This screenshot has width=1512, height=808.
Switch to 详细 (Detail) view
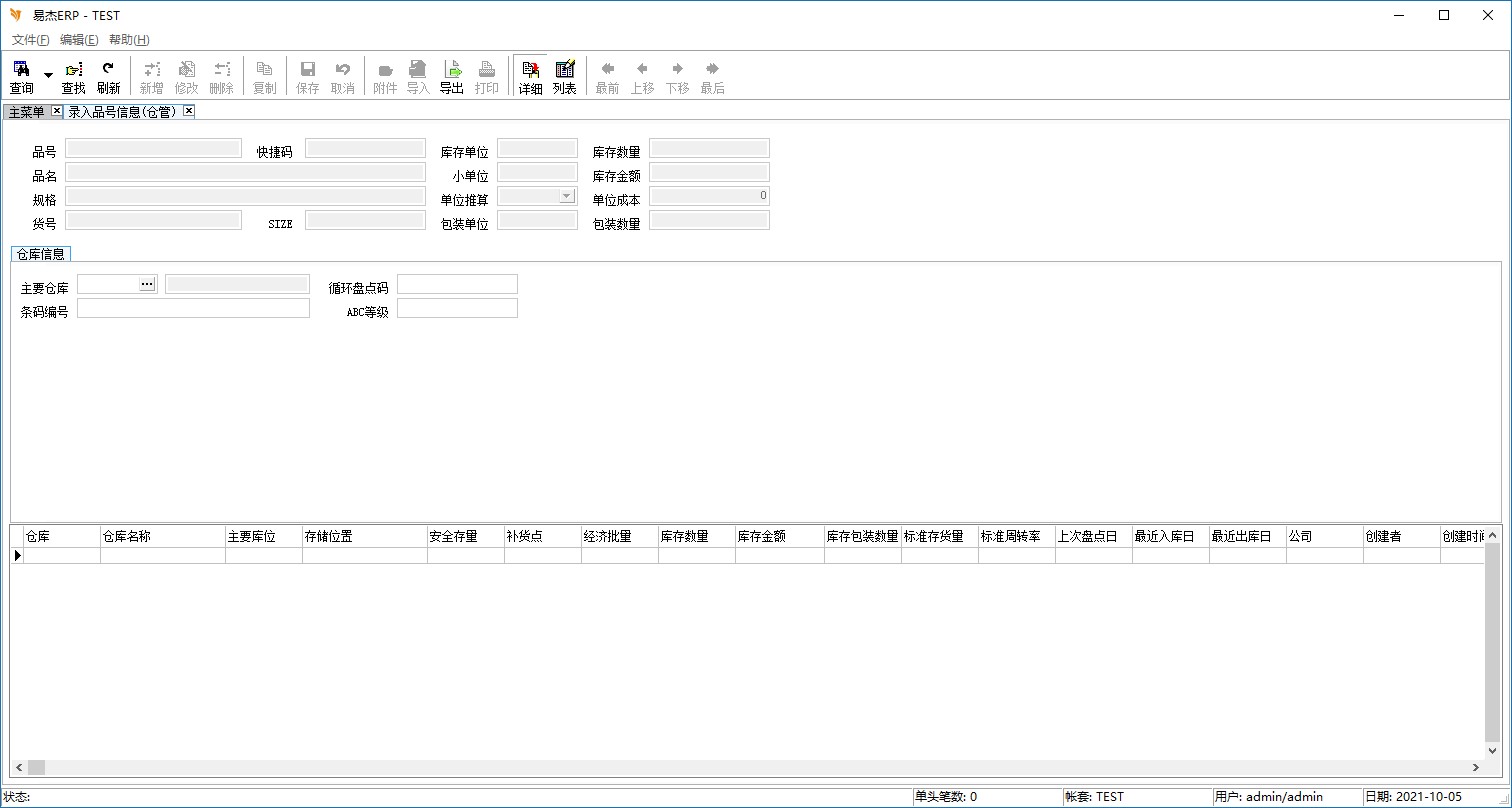point(530,77)
